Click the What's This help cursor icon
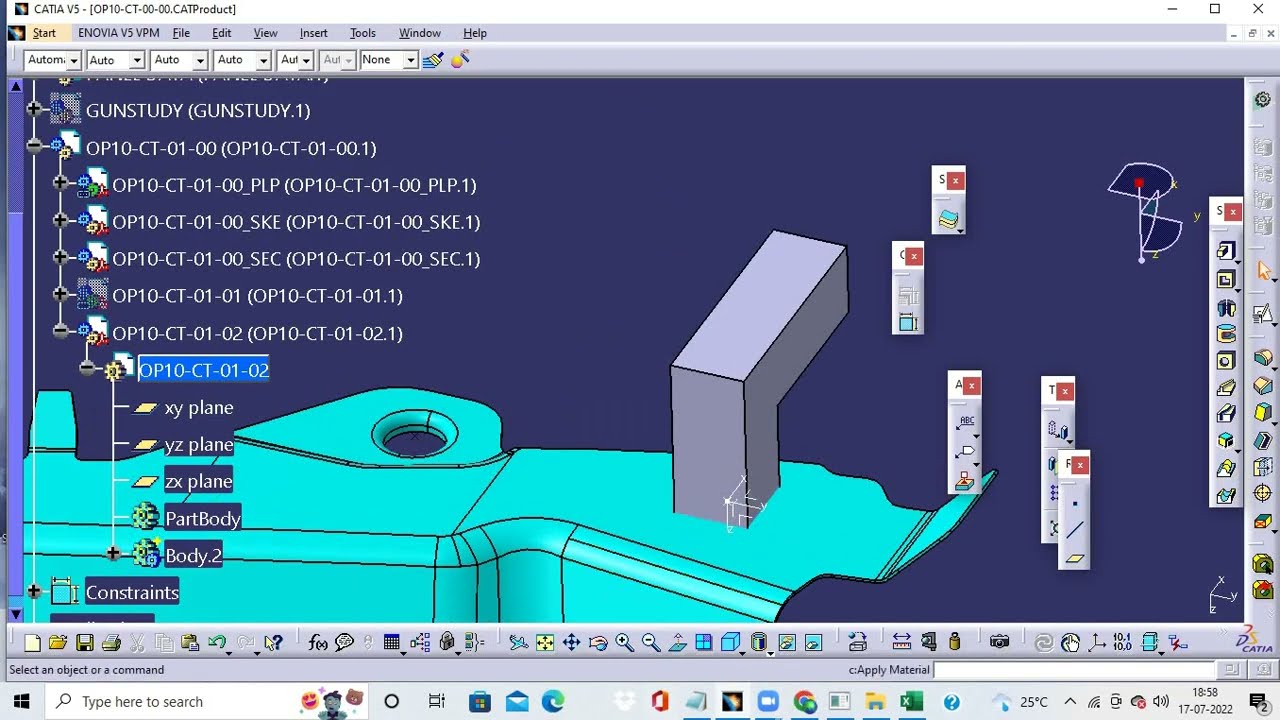 (x=273, y=643)
